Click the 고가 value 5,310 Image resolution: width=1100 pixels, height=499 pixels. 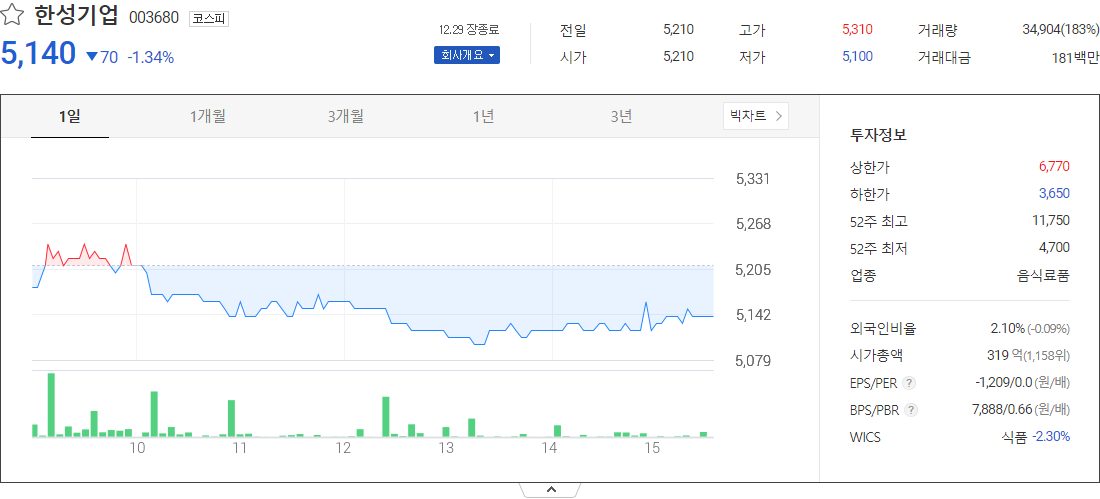click(857, 30)
